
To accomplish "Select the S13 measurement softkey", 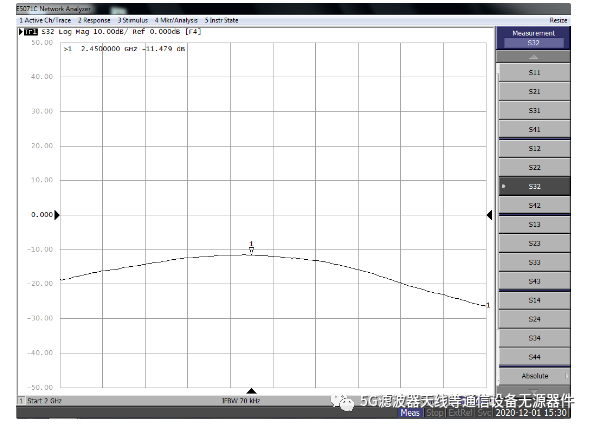I will tap(534, 225).
